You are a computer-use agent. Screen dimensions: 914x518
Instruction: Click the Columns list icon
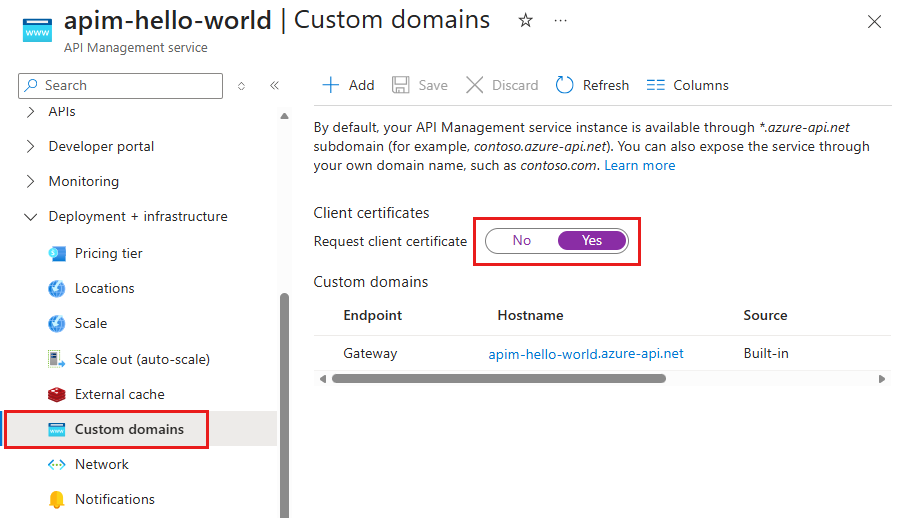pos(655,85)
